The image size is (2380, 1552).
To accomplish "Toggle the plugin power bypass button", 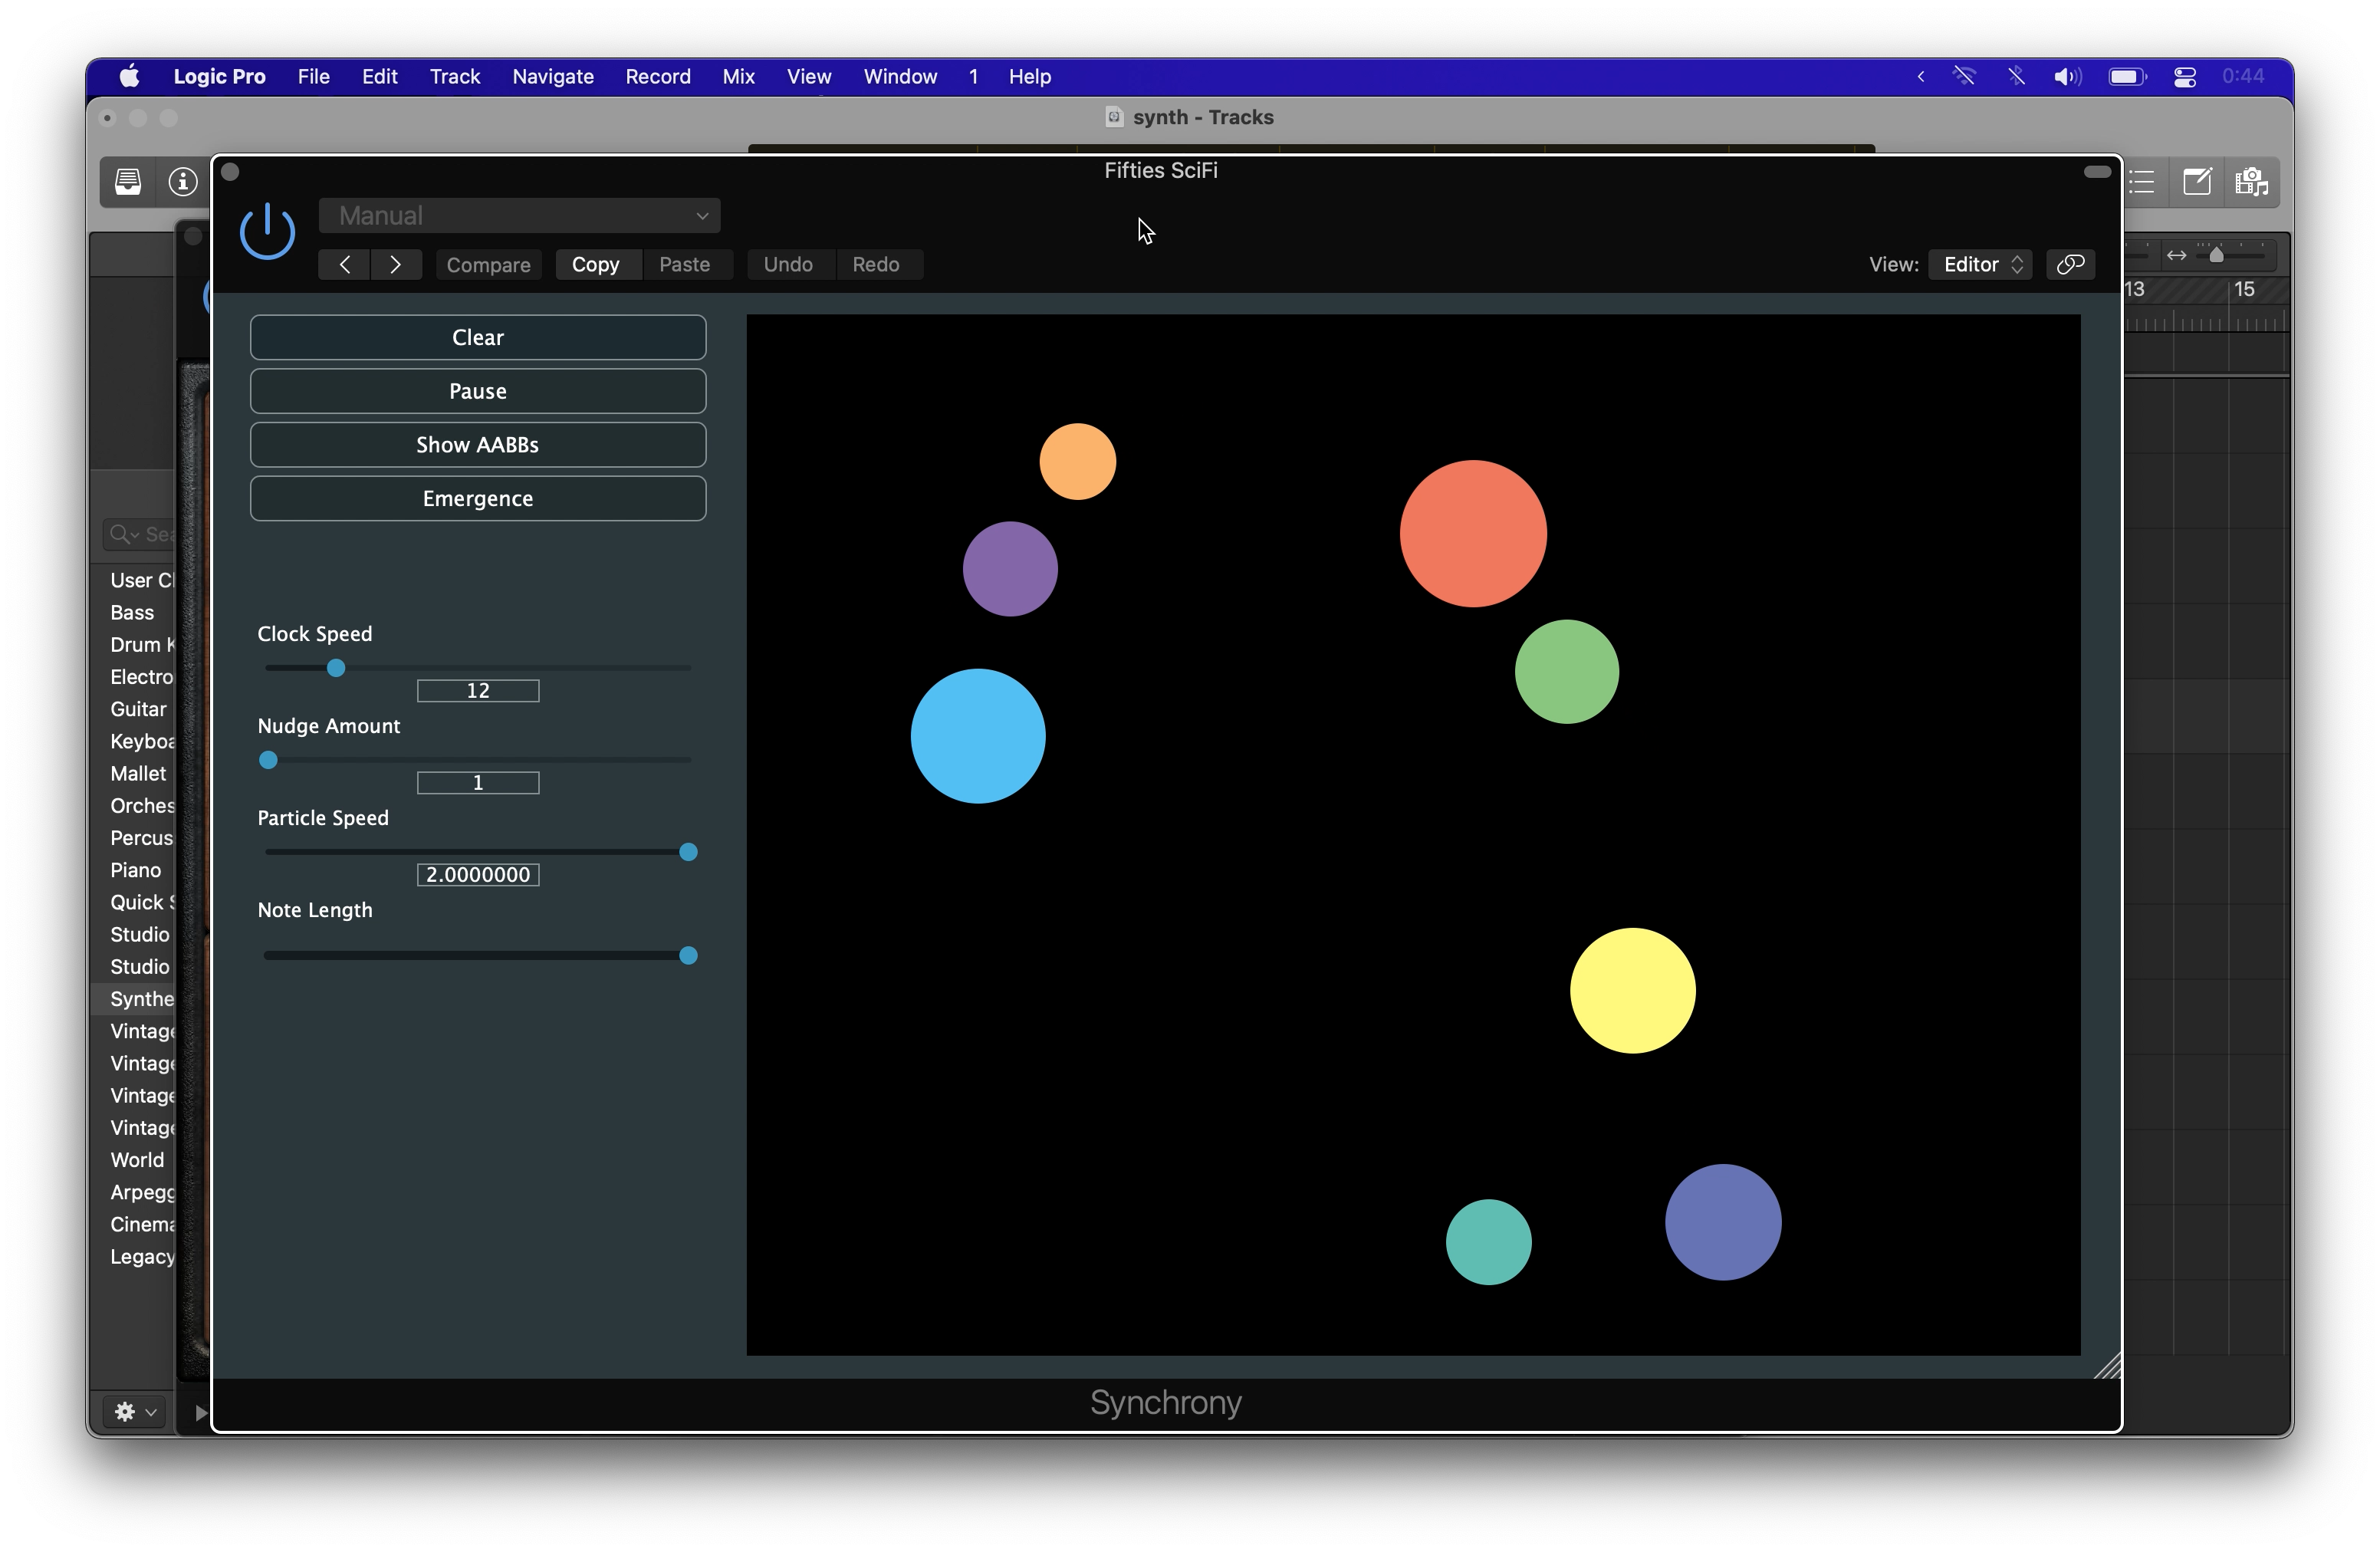I will [x=267, y=232].
